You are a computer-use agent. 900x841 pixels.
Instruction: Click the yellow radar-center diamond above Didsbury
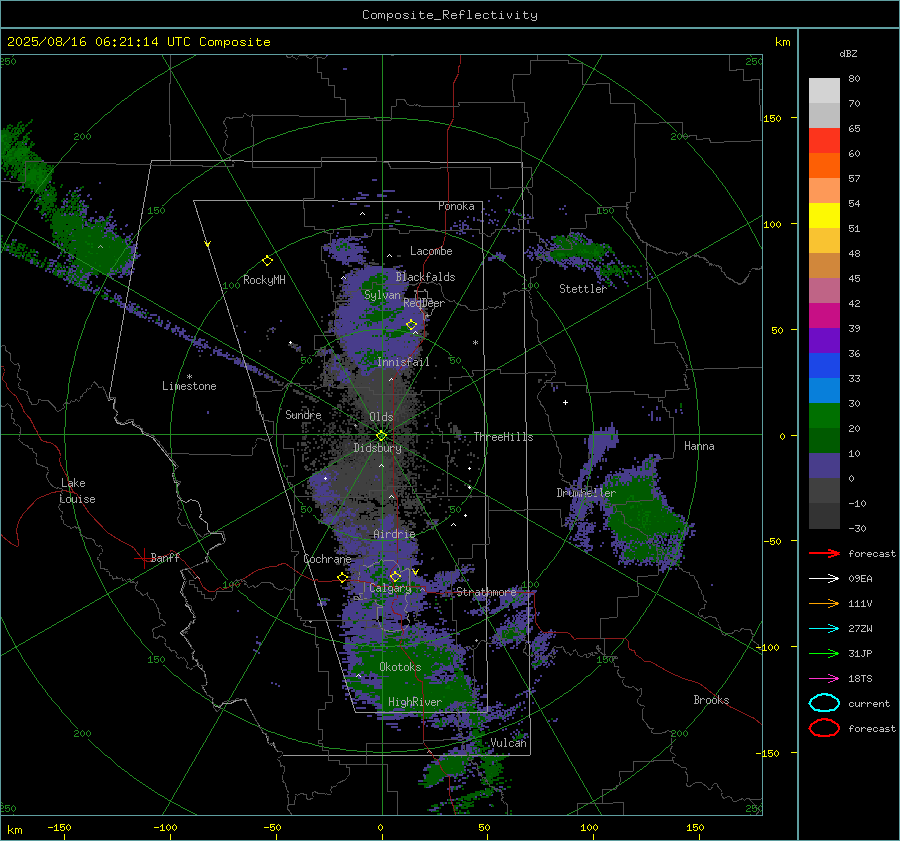[381, 436]
